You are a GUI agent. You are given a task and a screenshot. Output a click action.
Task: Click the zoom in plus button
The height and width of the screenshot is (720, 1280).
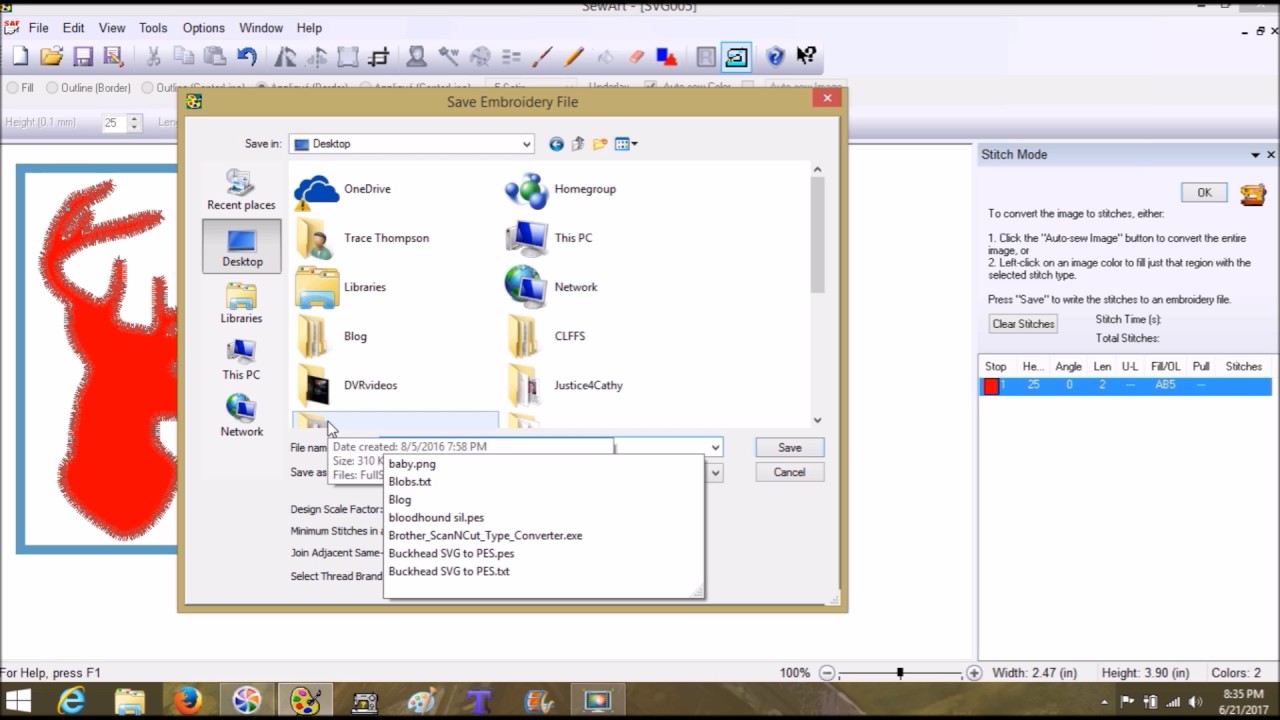(x=974, y=673)
